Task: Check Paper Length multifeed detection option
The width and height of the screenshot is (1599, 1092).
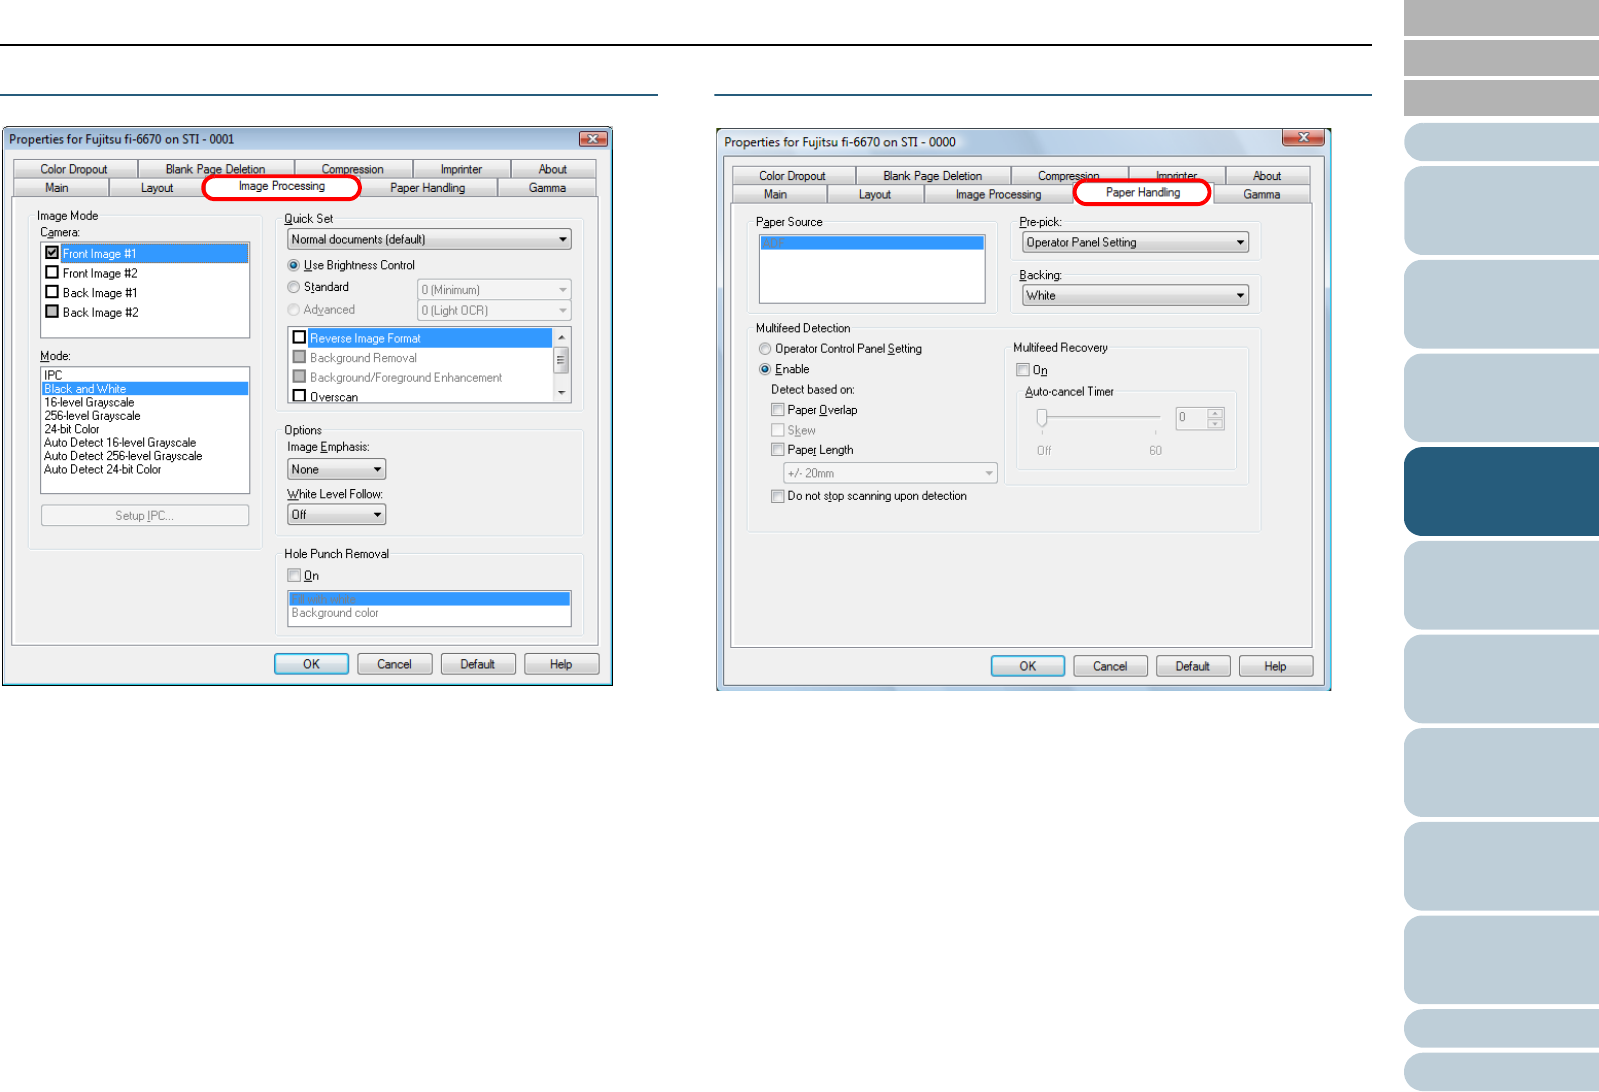Action: point(777,450)
